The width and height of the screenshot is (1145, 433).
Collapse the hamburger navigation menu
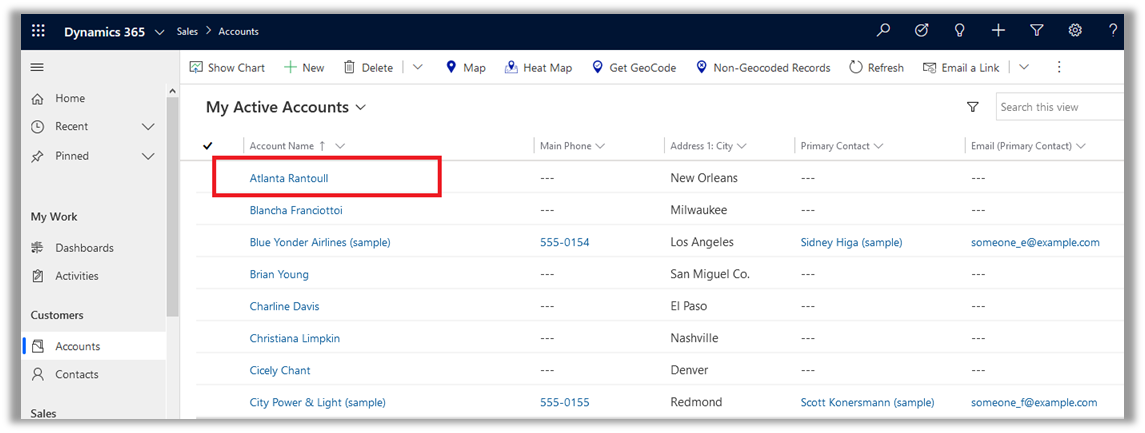tap(38, 67)
